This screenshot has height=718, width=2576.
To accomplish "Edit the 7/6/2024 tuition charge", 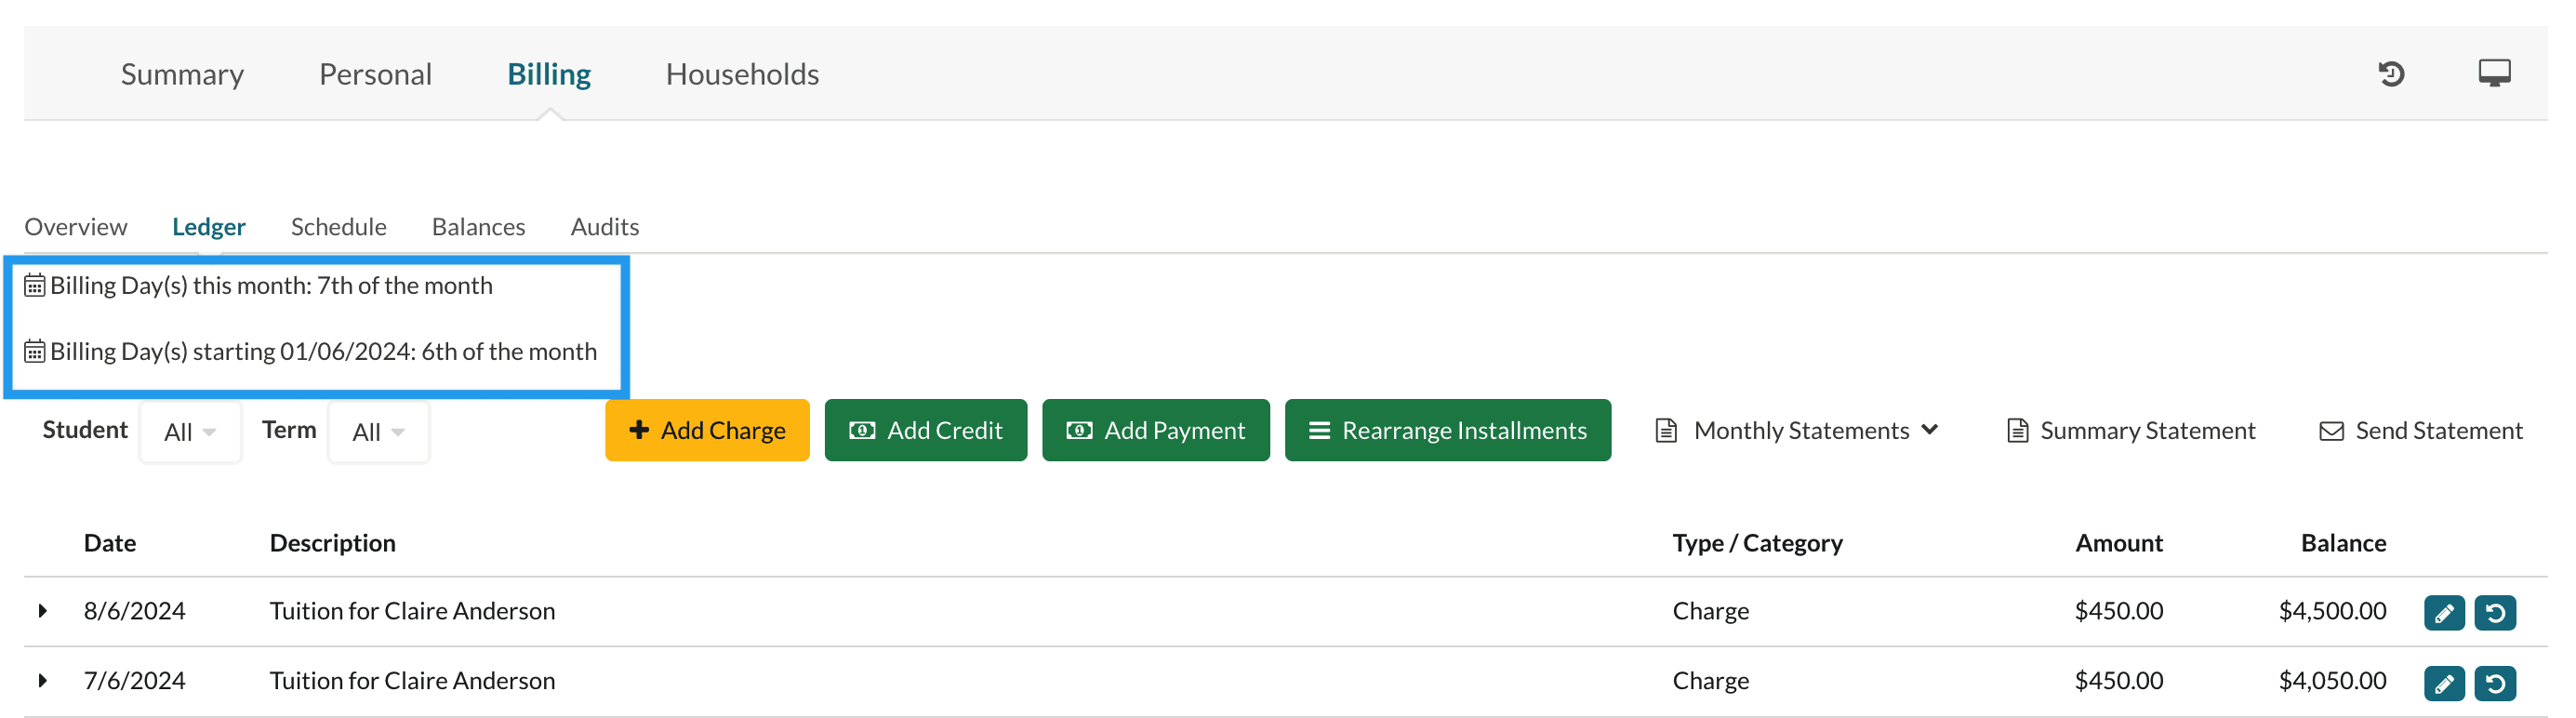I will pyautogui.click(x=2443, y=683).
